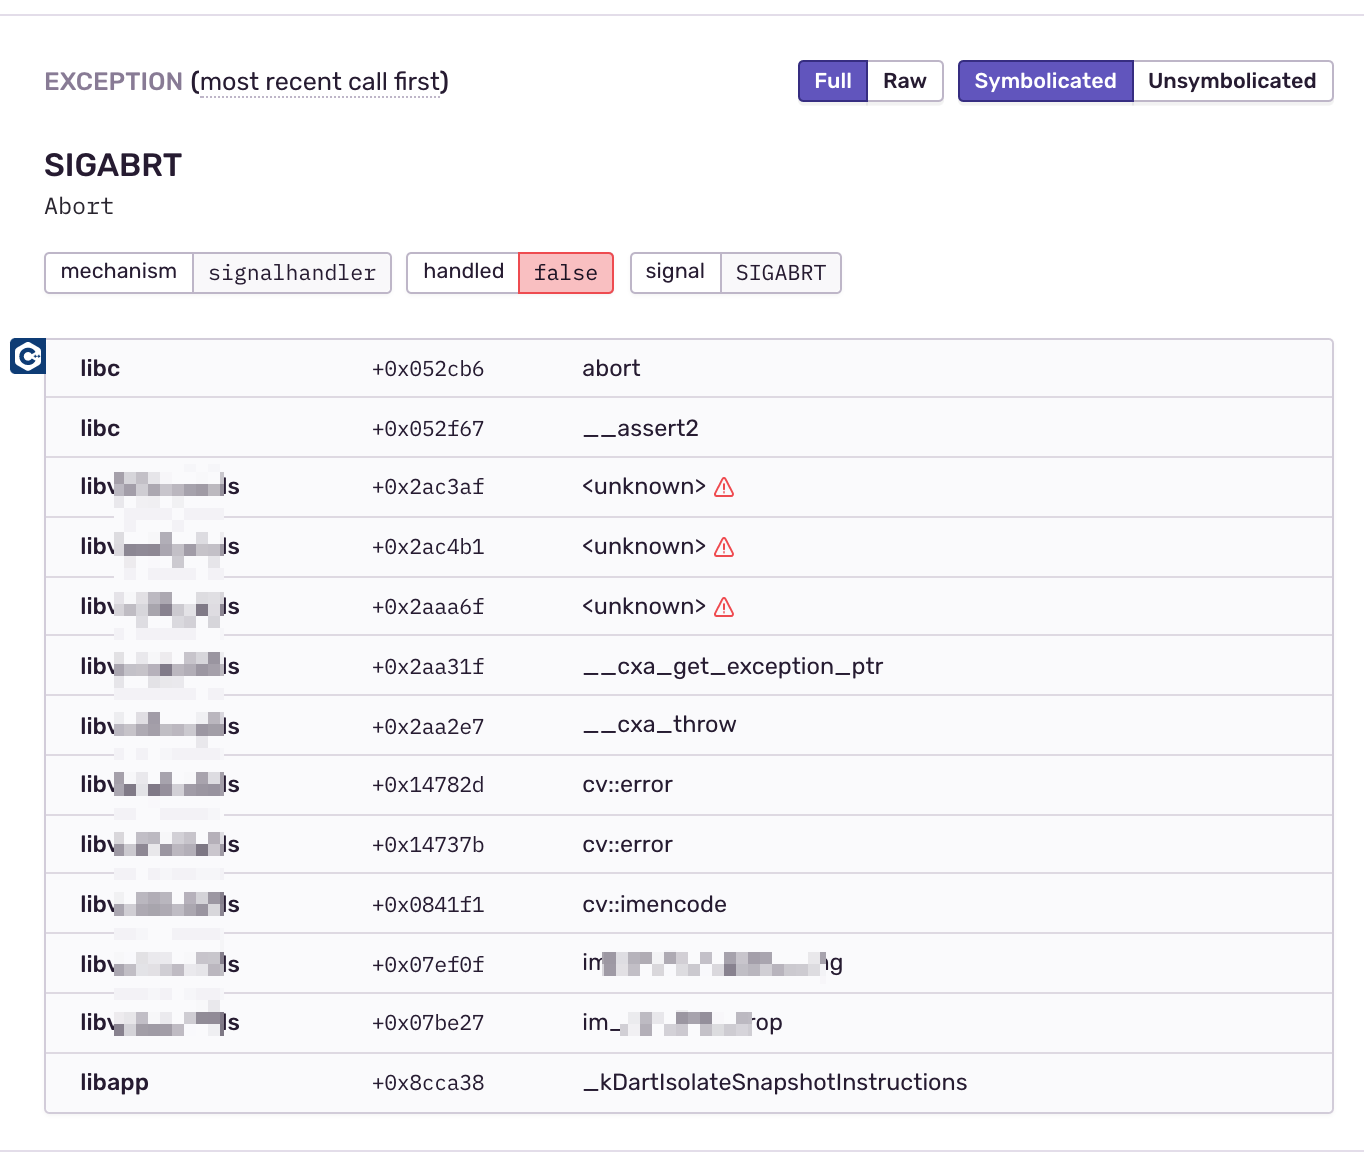Click <unknown> function on +0x2ac3af row
Image resolution: width=1364 pixels, height=1162 pixels.
point(644,487)
